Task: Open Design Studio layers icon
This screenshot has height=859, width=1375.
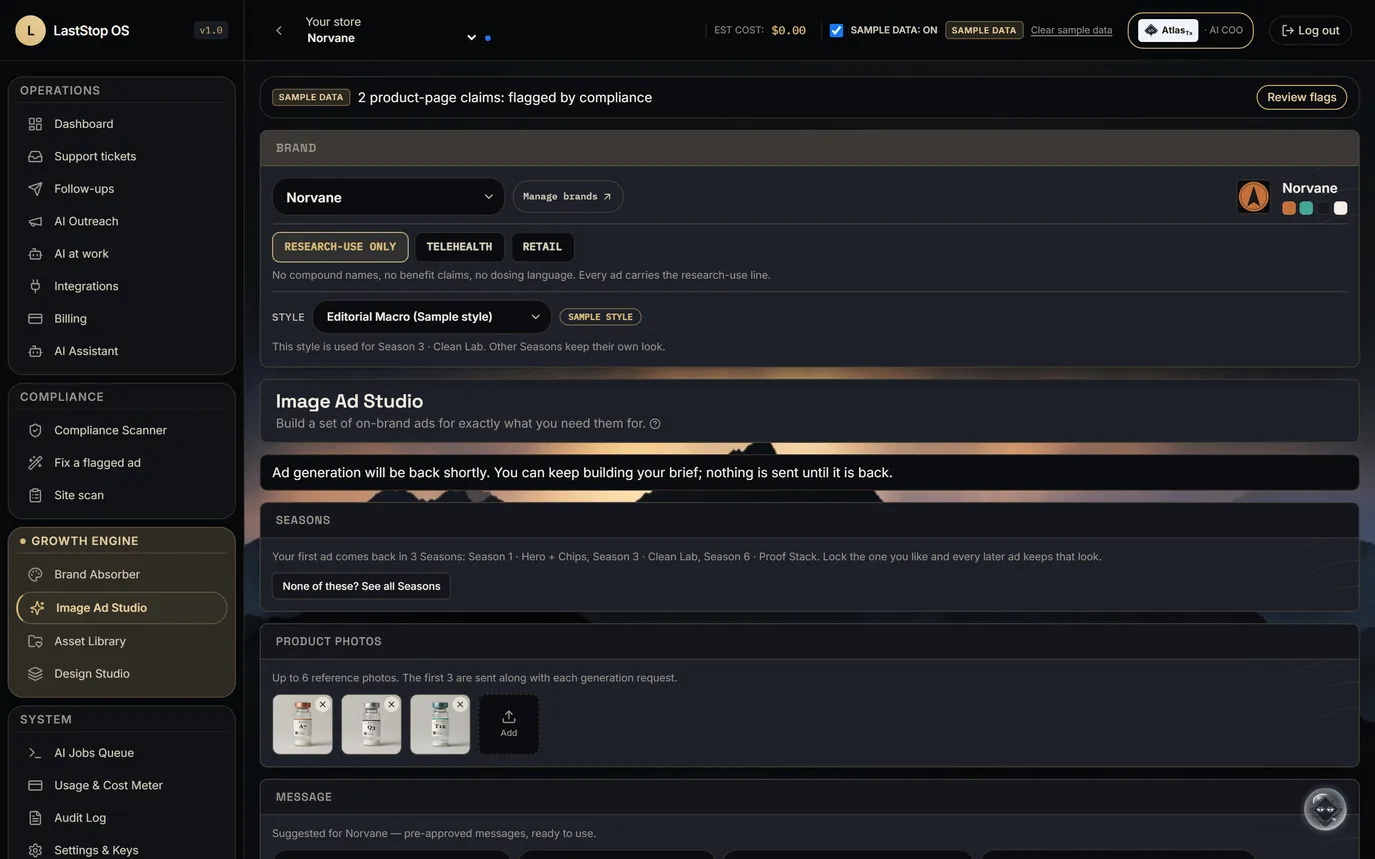Action: tap(35, 674)
